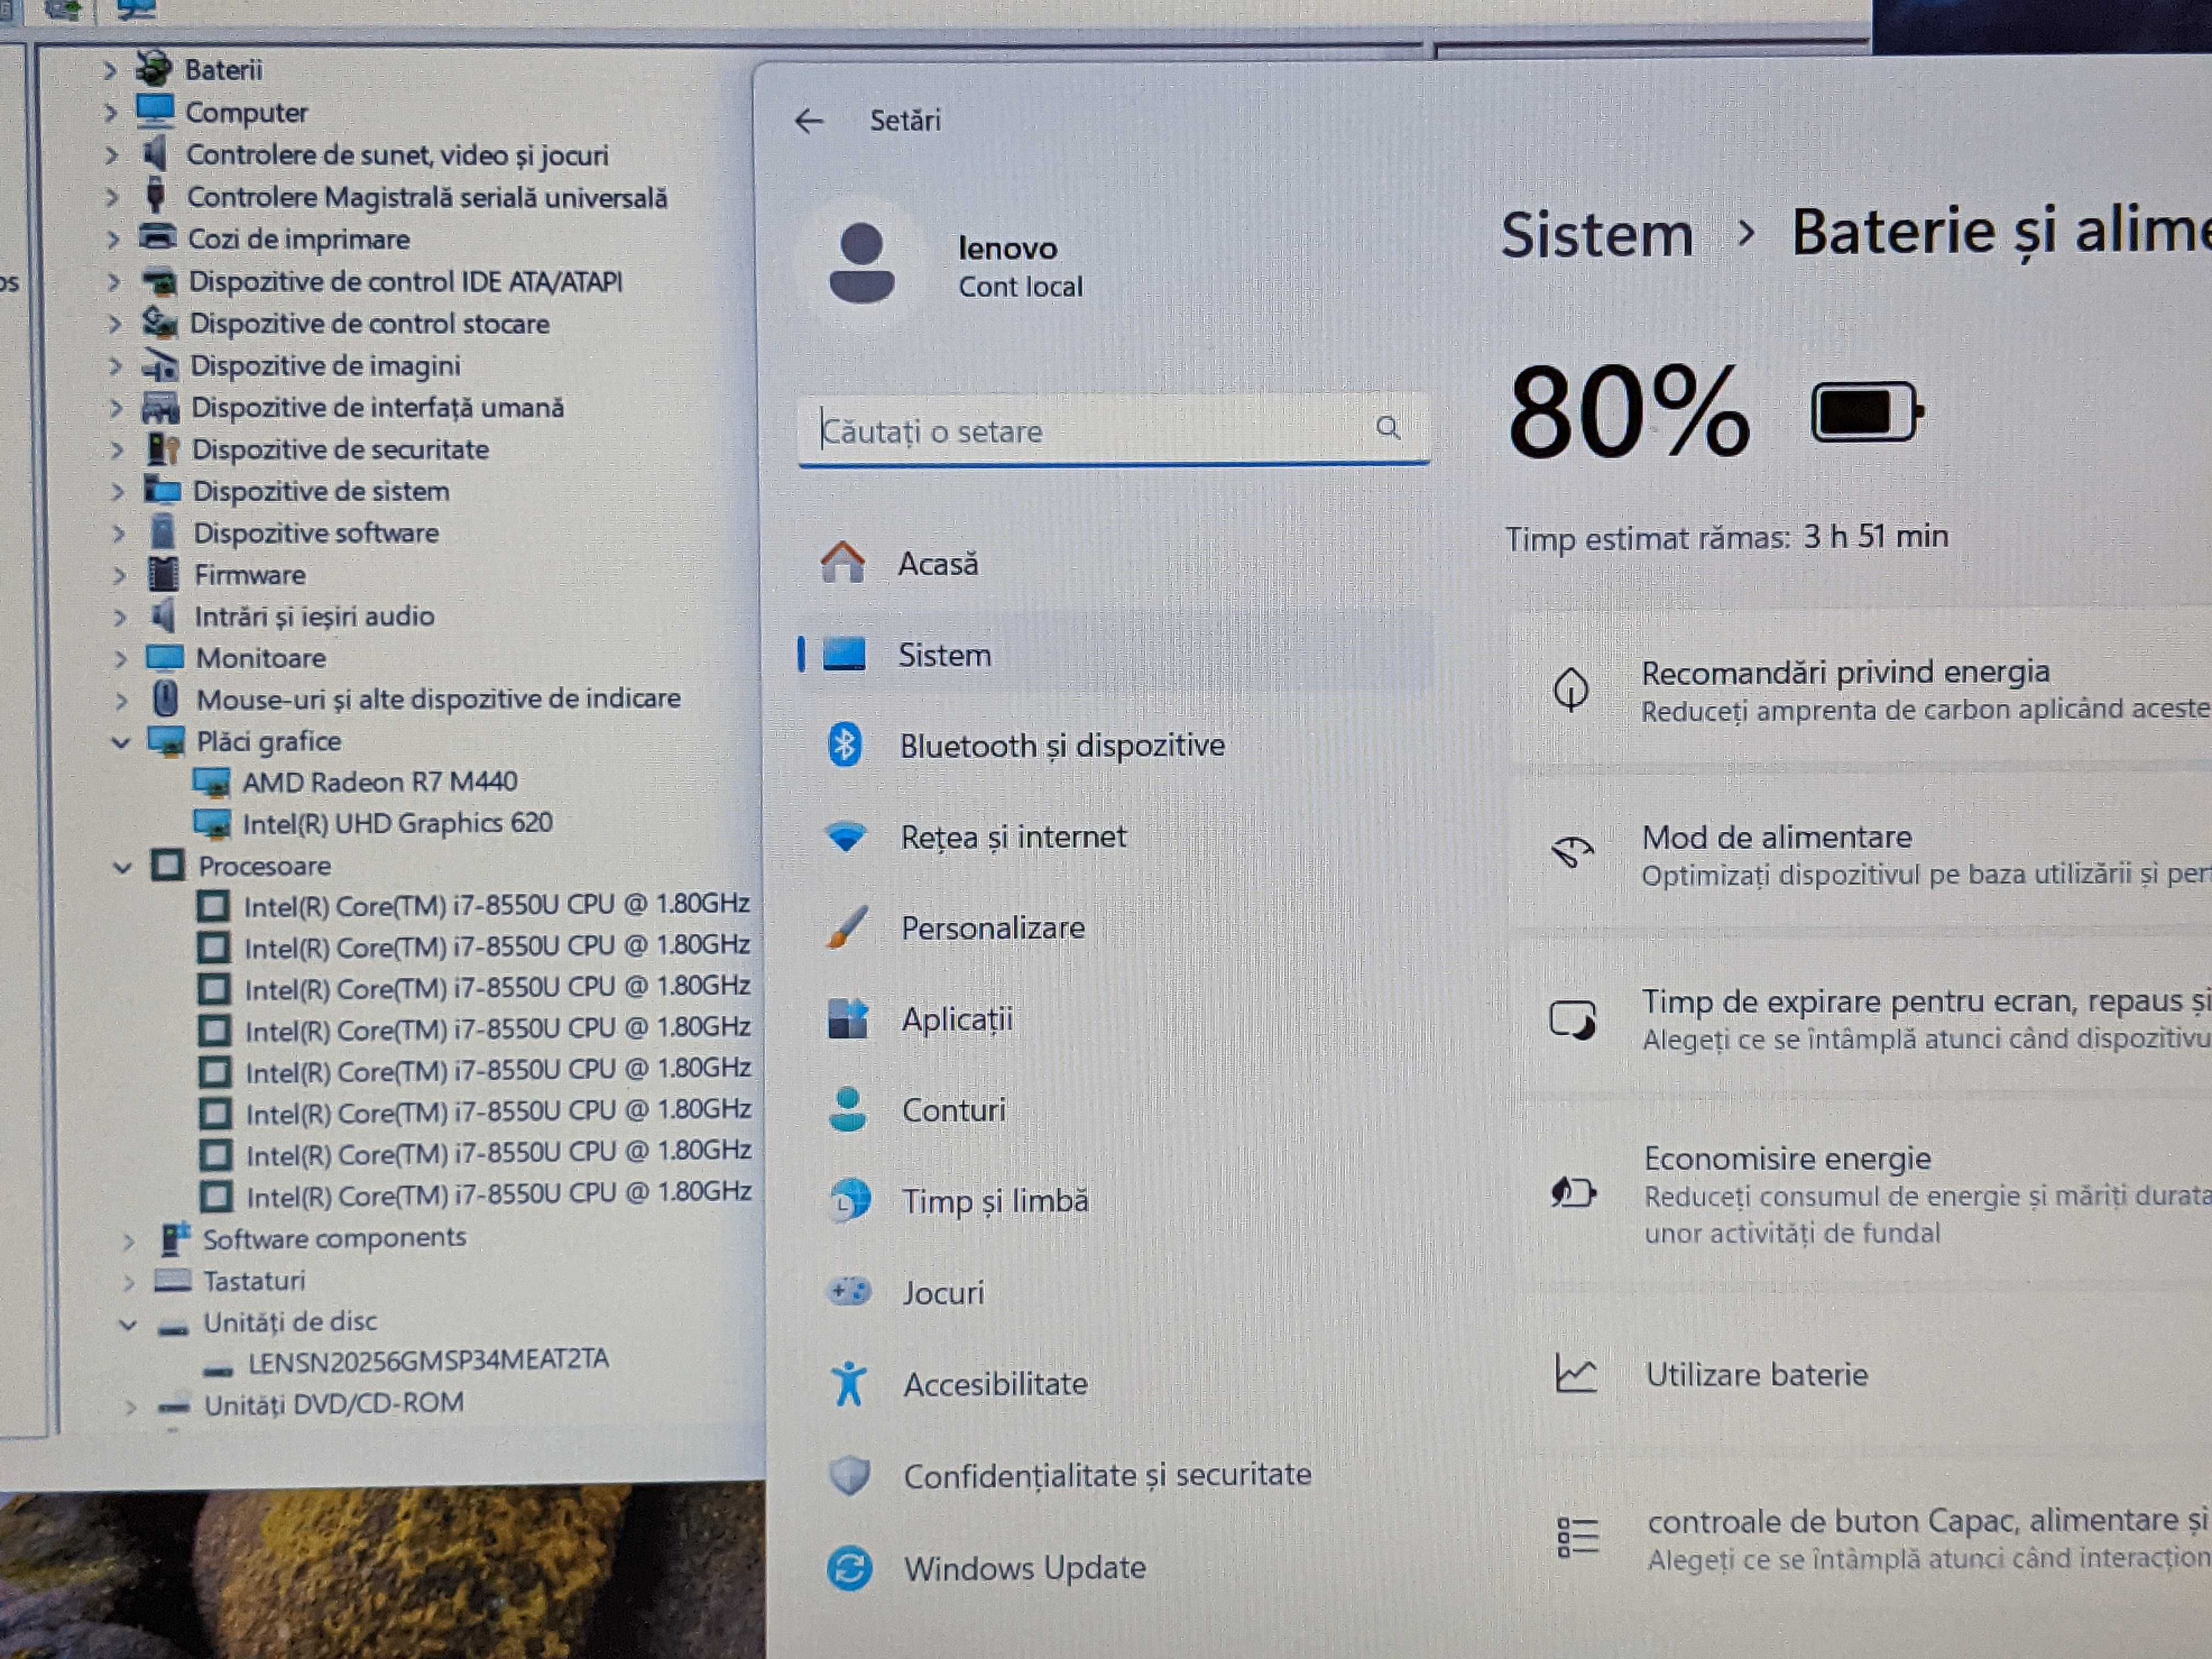Screen dimensions: 2212x1659
Task: Open Sistem in Settings sidebar
Action: [1115, 655]
